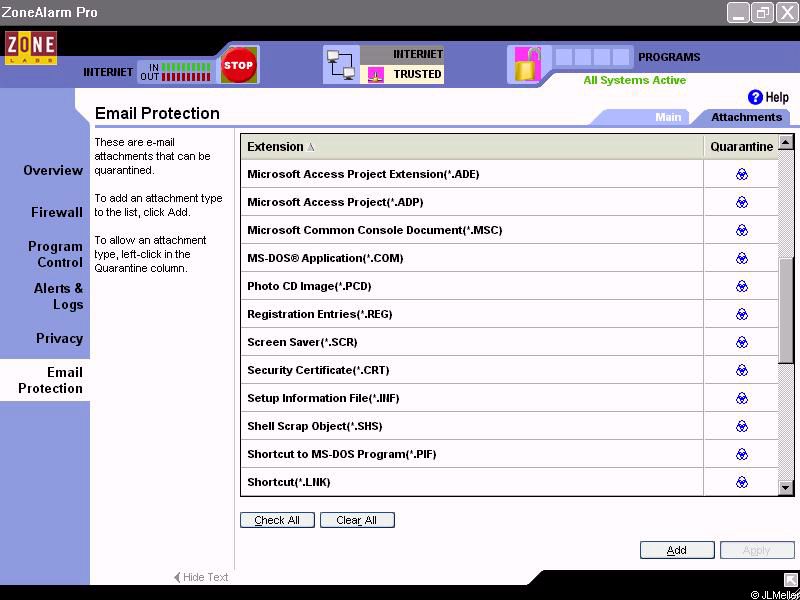Click the outbound traffic OUT meter
800x600 pixels.
pyautogui.click(x=186, y=77)
